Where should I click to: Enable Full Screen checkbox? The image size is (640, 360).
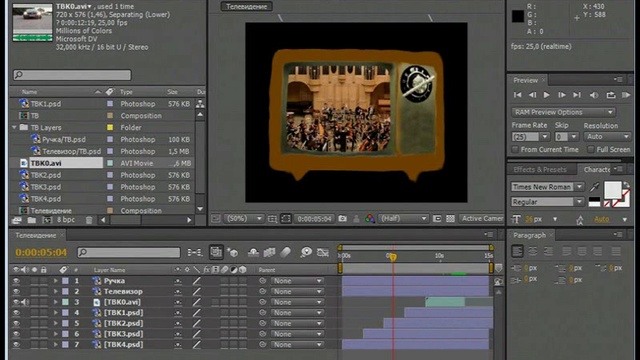pyautogui.click(x=591, y=150)
